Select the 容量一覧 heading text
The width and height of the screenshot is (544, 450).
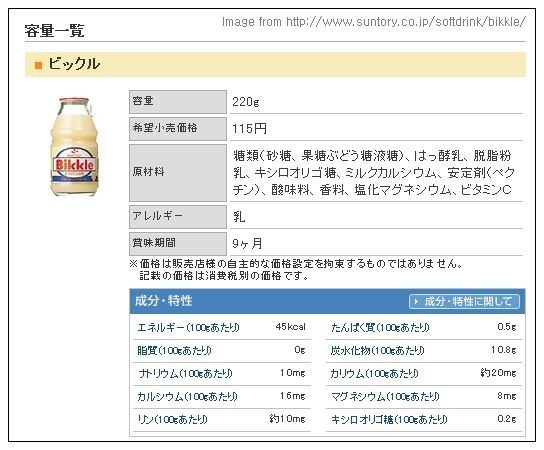coord(54,30)
